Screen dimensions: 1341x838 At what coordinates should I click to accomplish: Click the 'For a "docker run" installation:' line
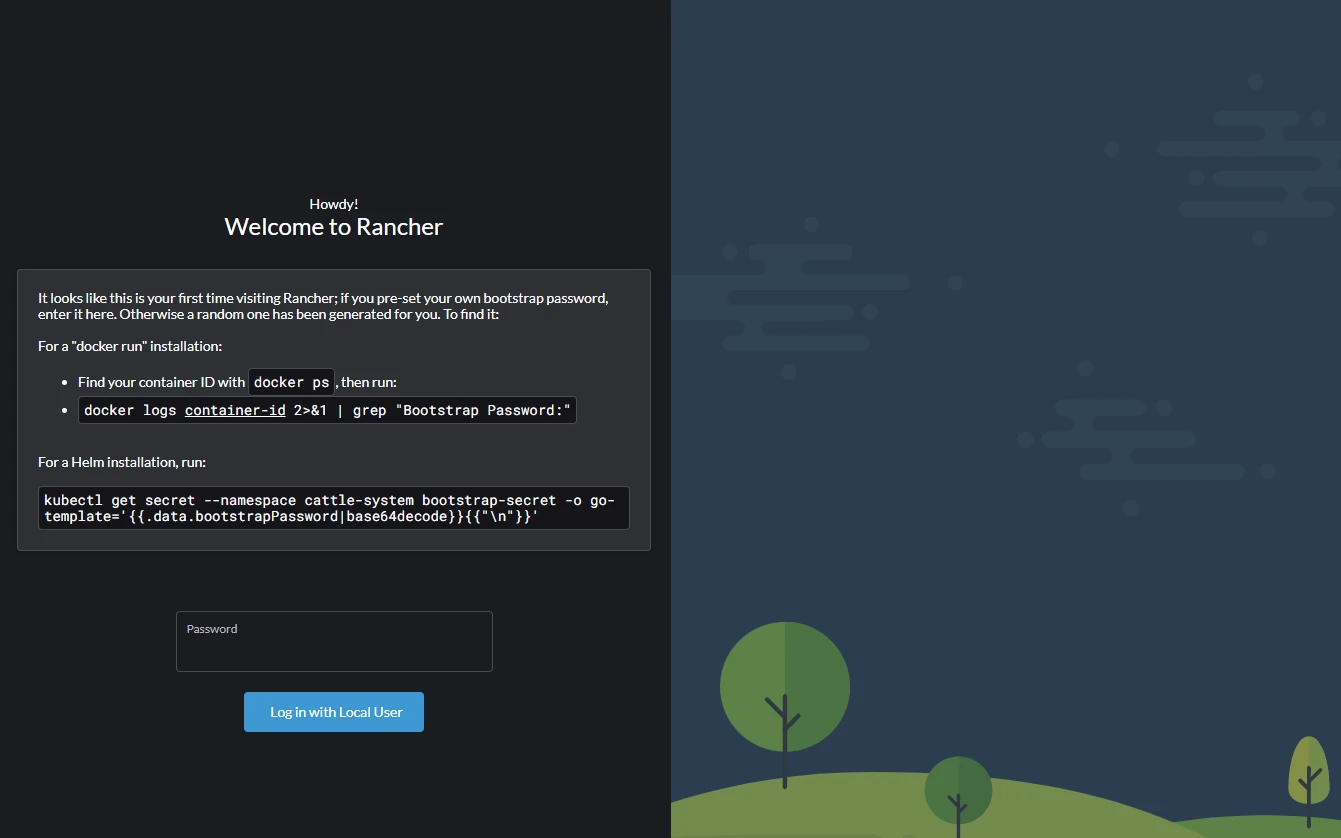[x=130, y=346]
